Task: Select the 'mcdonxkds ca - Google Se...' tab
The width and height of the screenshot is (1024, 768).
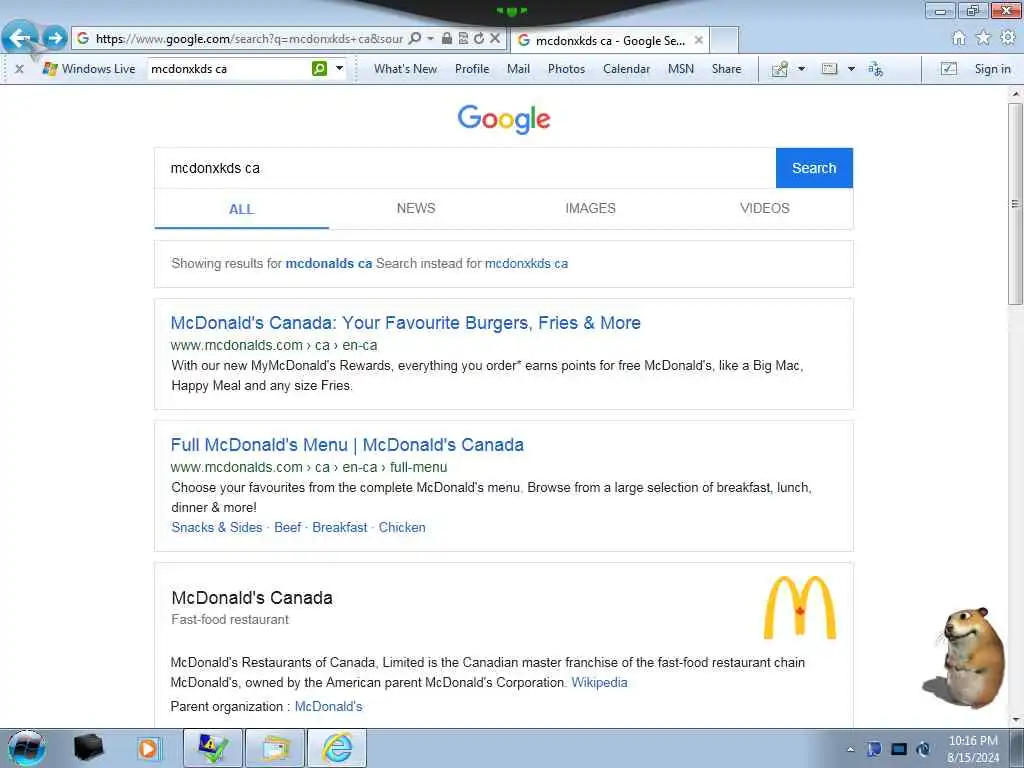Action: 609,40
